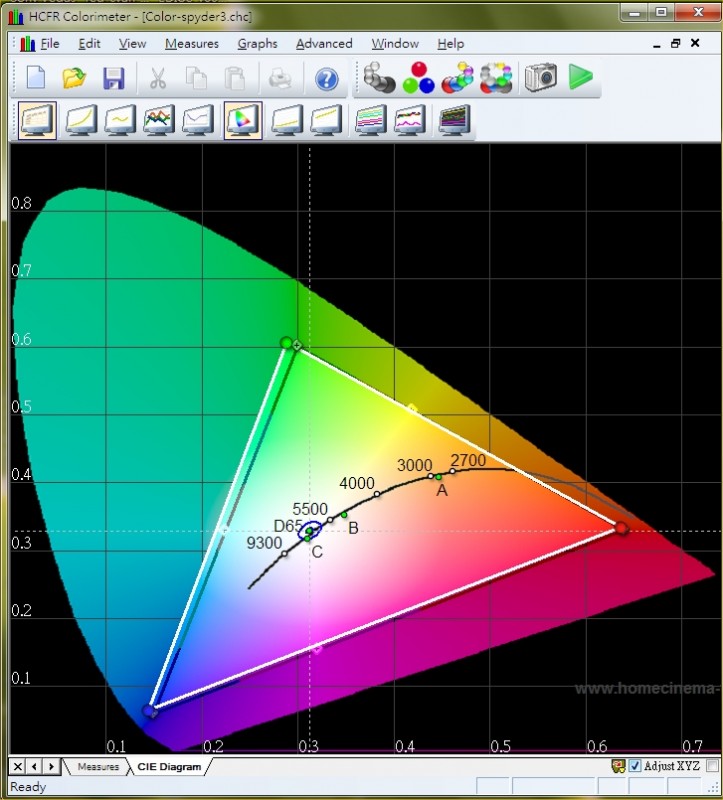Screen dimensions: 723x800
Task: Start continuous measures with the green play arrow
Action: coord(581,77)
